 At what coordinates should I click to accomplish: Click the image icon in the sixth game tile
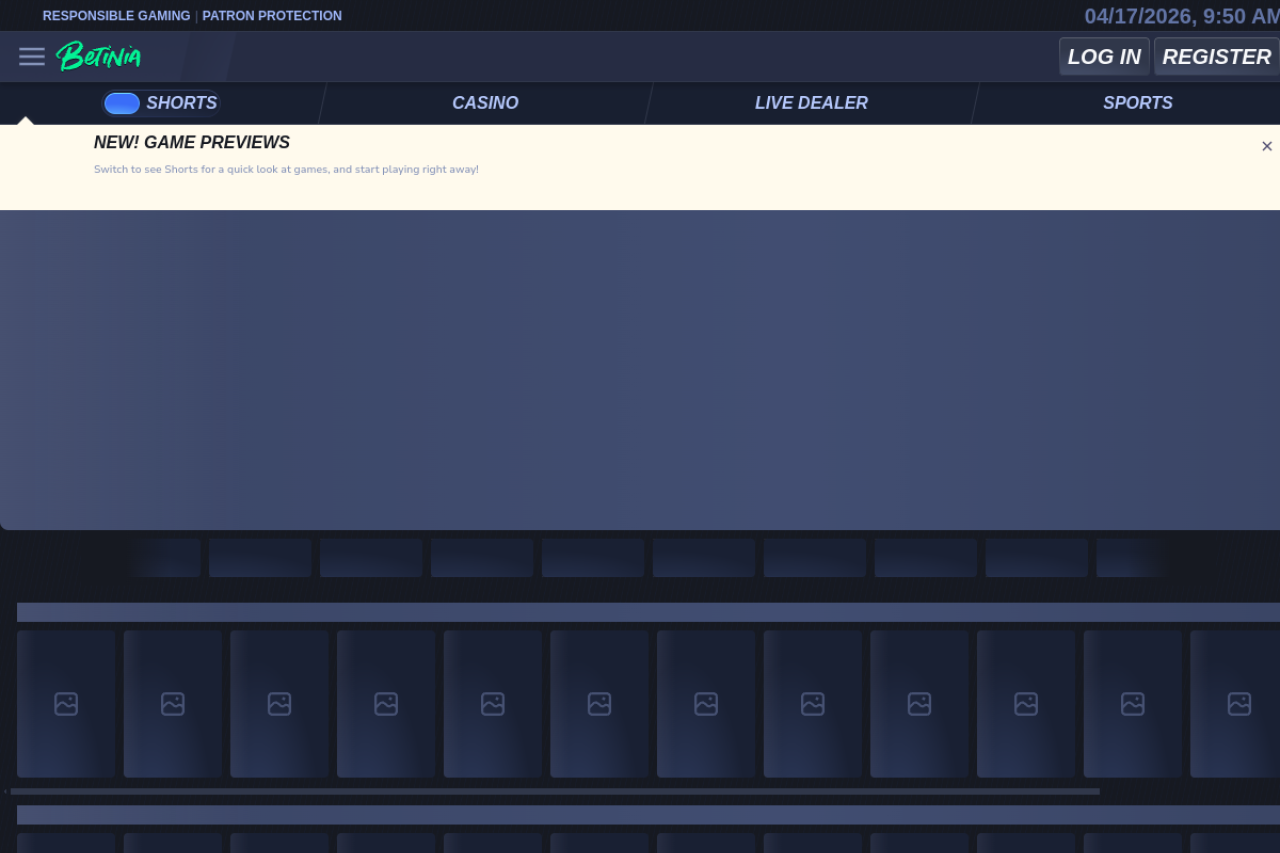coord(599,704)
